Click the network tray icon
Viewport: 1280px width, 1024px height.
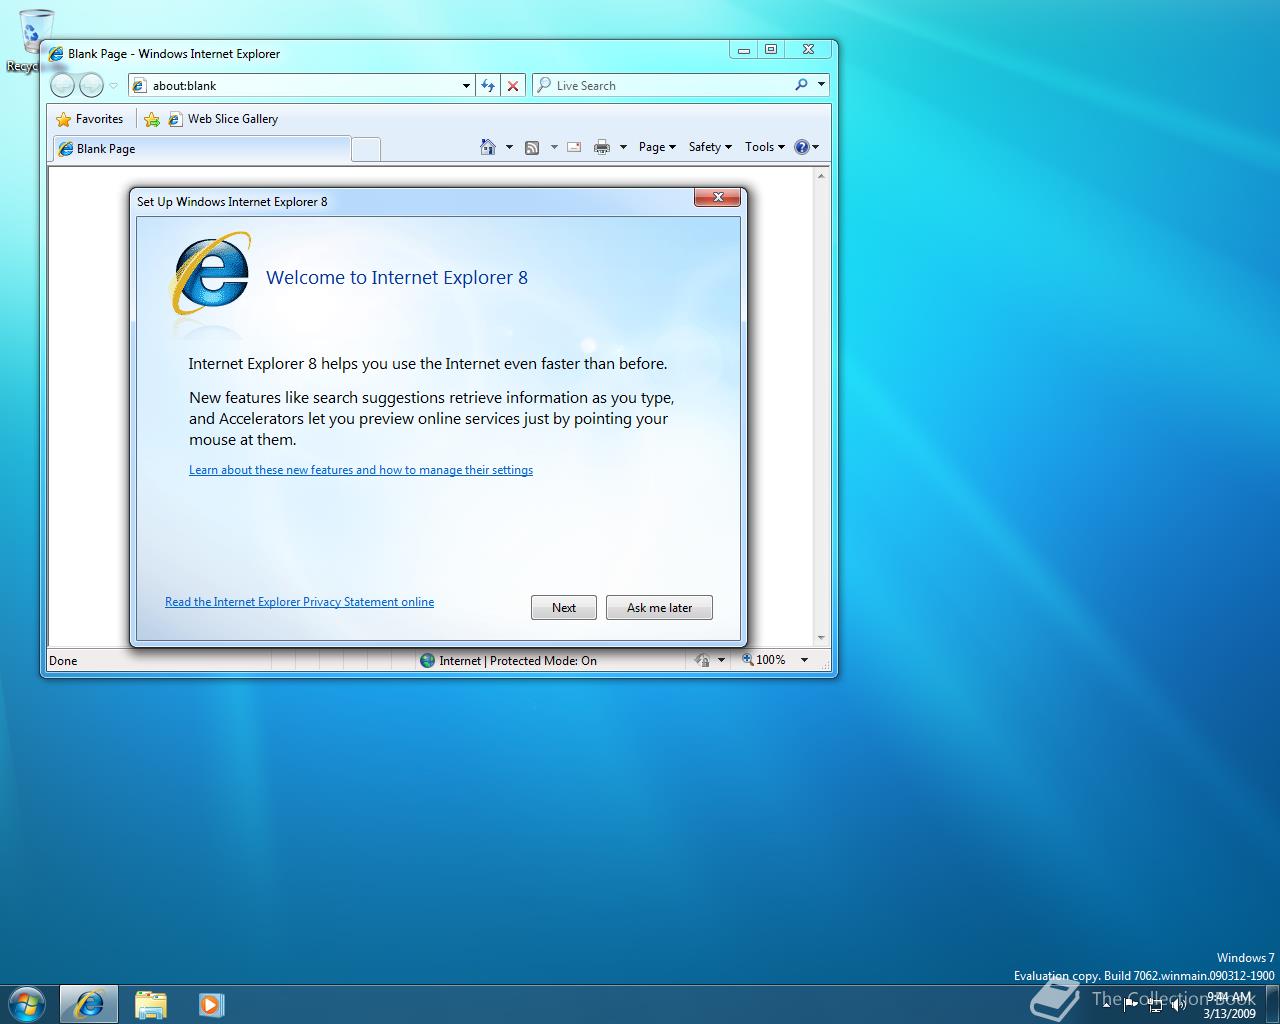1155,1004
